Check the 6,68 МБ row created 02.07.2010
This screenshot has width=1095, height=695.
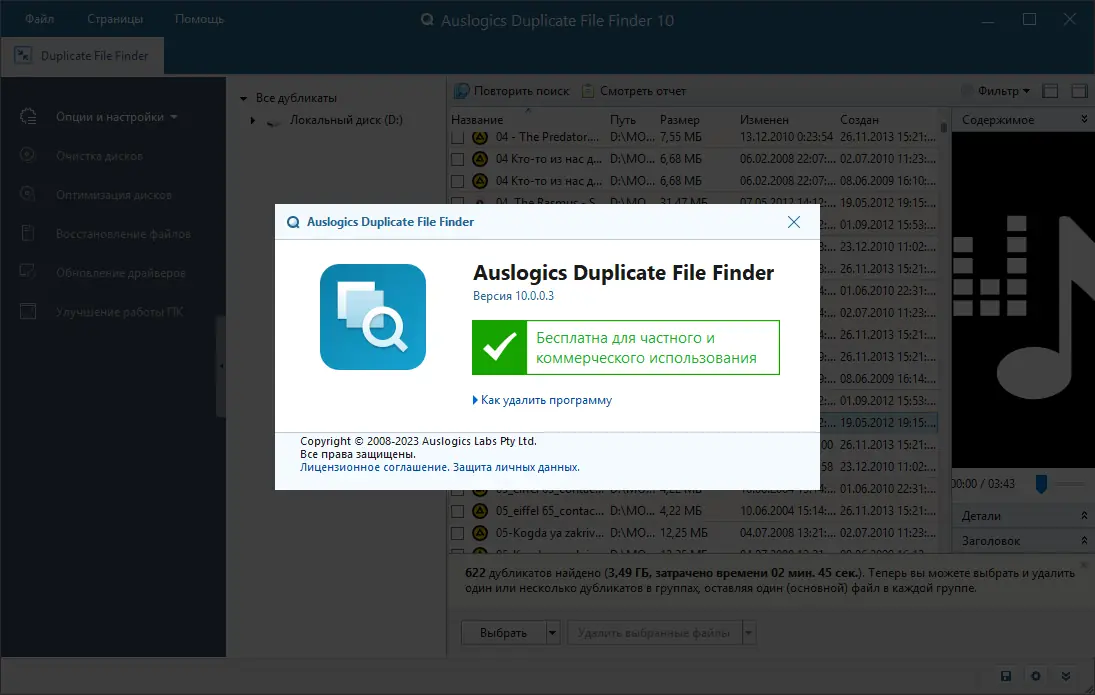457,159
